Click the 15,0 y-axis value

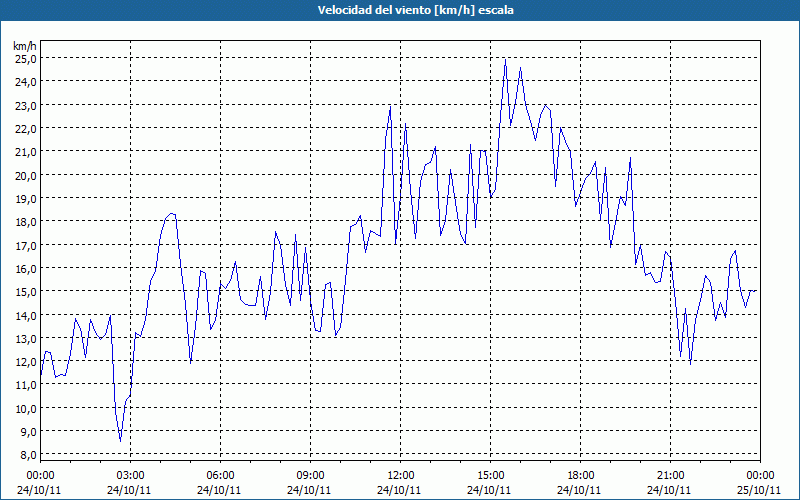point(26,291)
